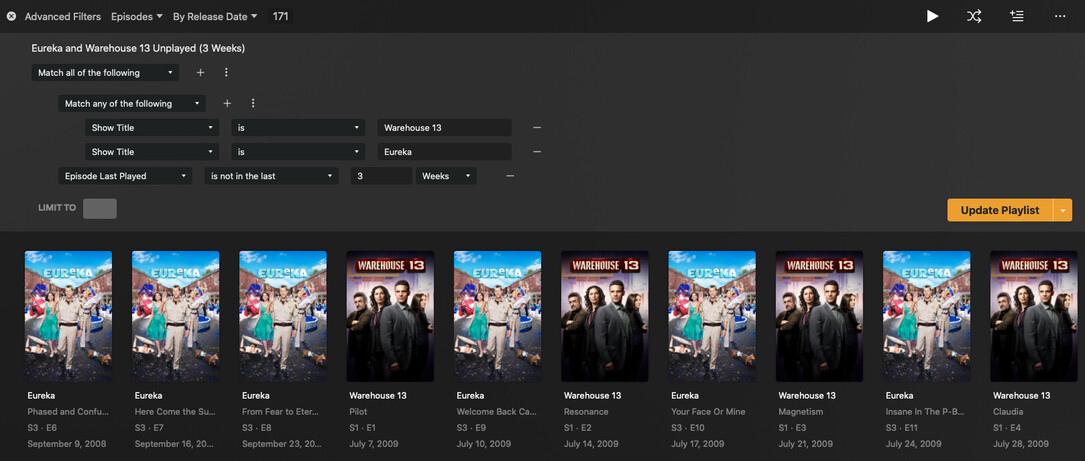
Task: Click episode title 'Your Face Or Mine'
Action: [x=709, y=412]
